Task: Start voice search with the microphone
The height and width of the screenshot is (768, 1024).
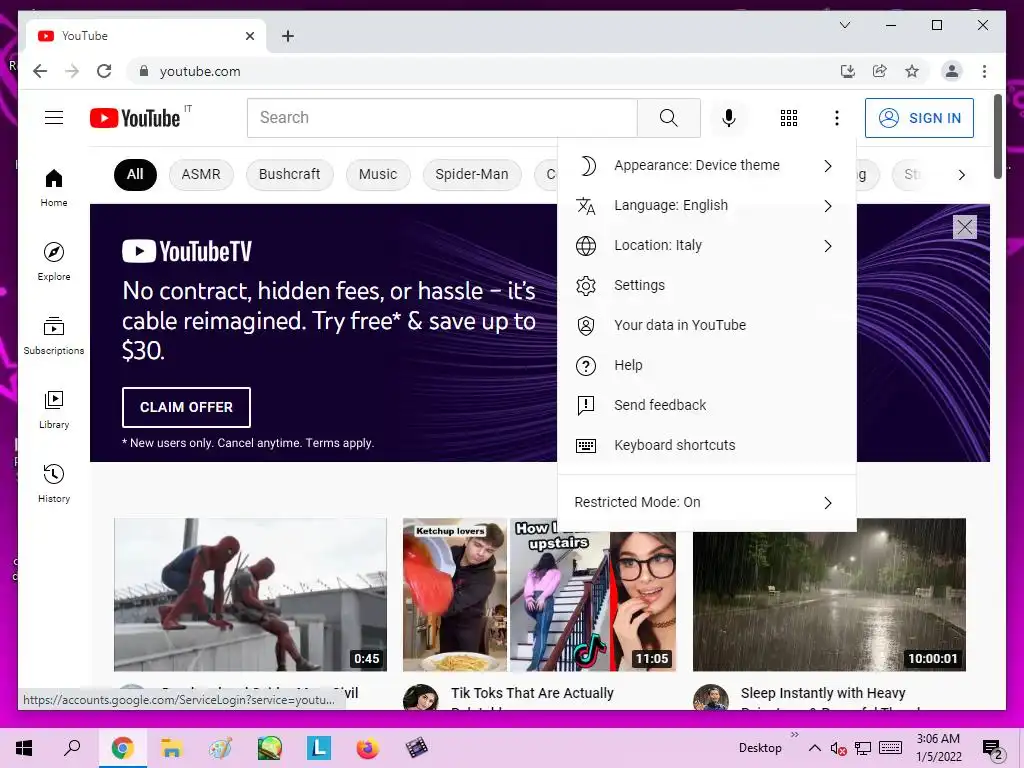Action: point(729,118)
